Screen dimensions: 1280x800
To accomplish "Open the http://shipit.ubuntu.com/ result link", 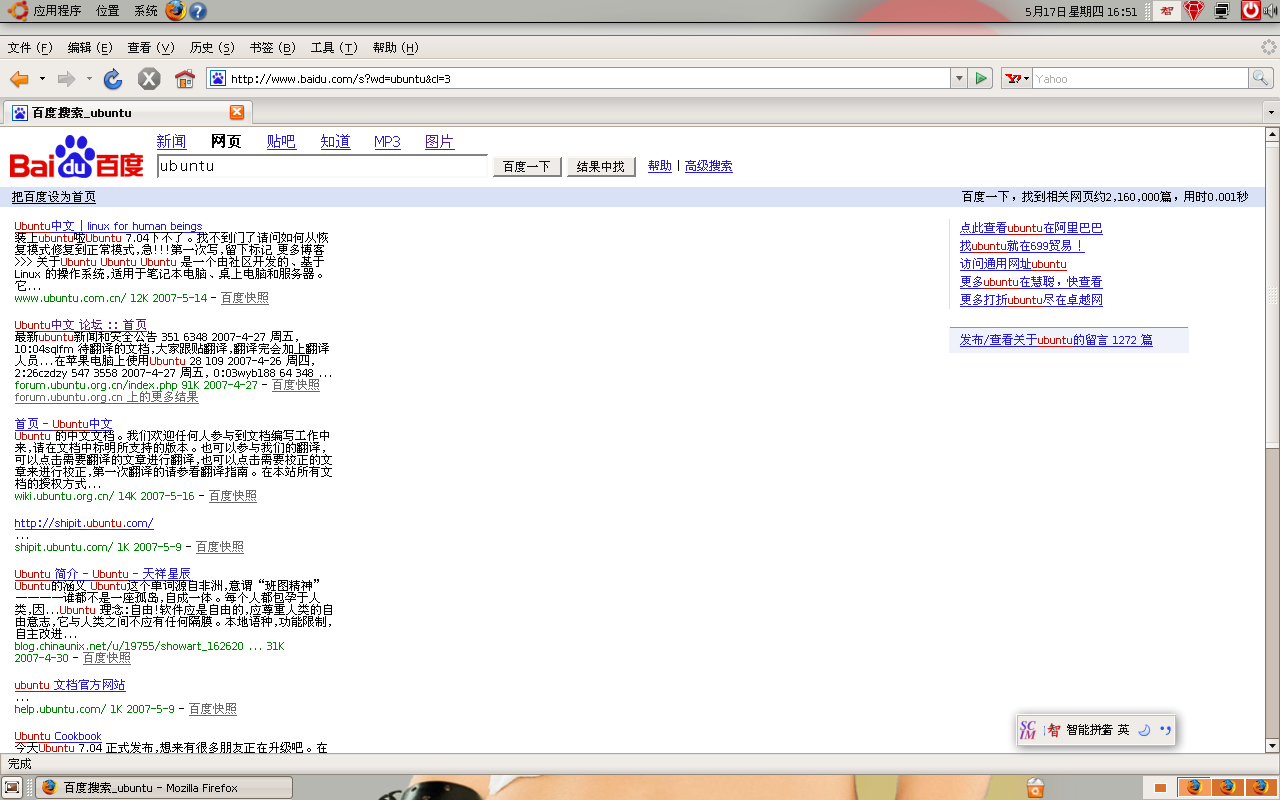I will pos(84,523).
